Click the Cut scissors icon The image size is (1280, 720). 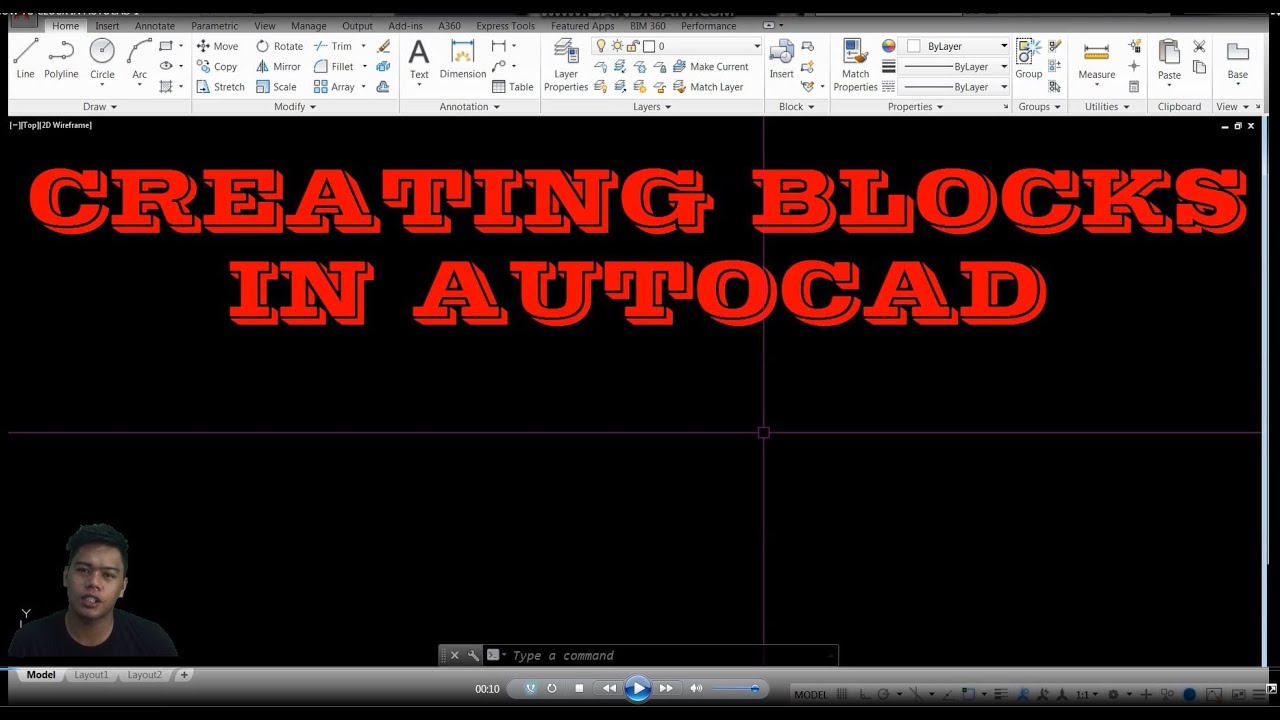pyautogui.click(x=1199, y=46)
